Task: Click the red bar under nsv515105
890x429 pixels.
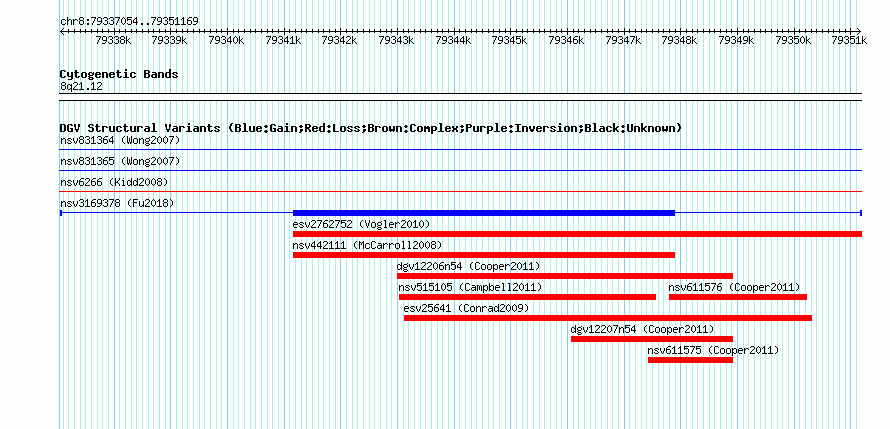Action: click(x=527, y=297)
